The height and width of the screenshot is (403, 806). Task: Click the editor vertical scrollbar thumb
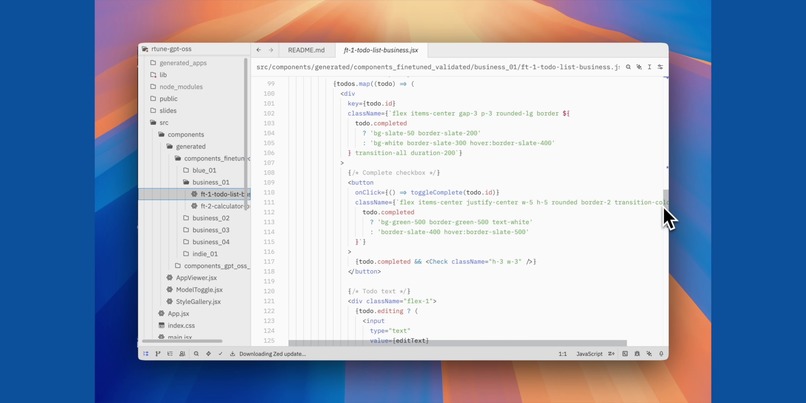coord(666,198)
